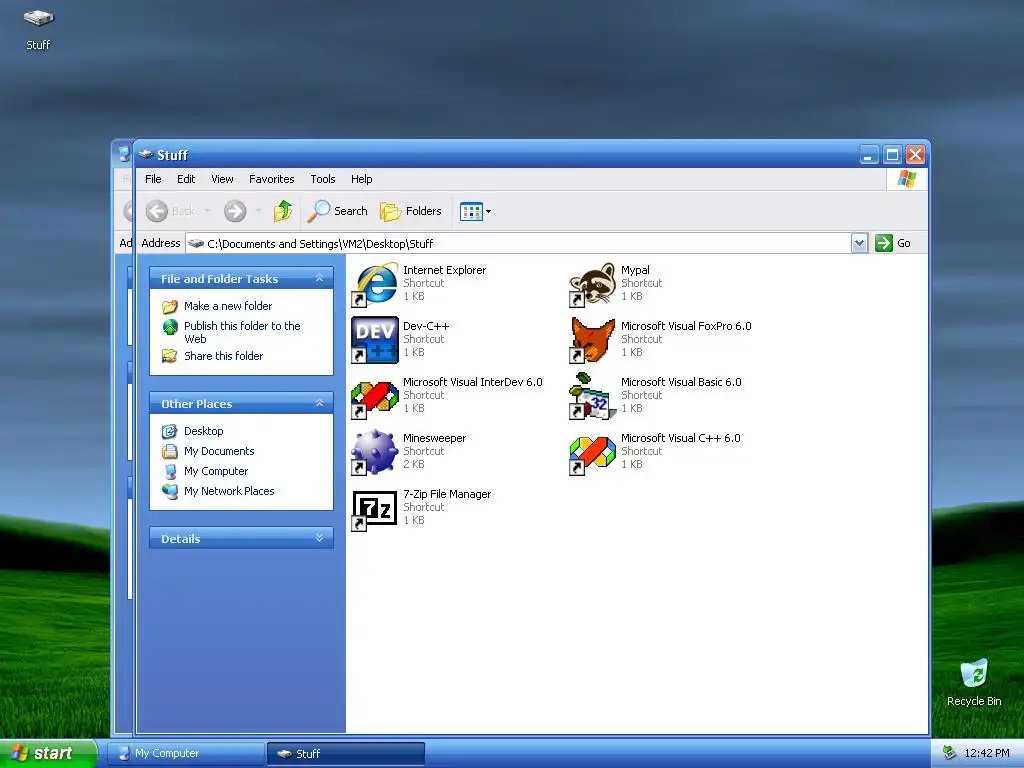Select the Microsoft Visual Basic 6.0 icon

click(x=592, y=396)
